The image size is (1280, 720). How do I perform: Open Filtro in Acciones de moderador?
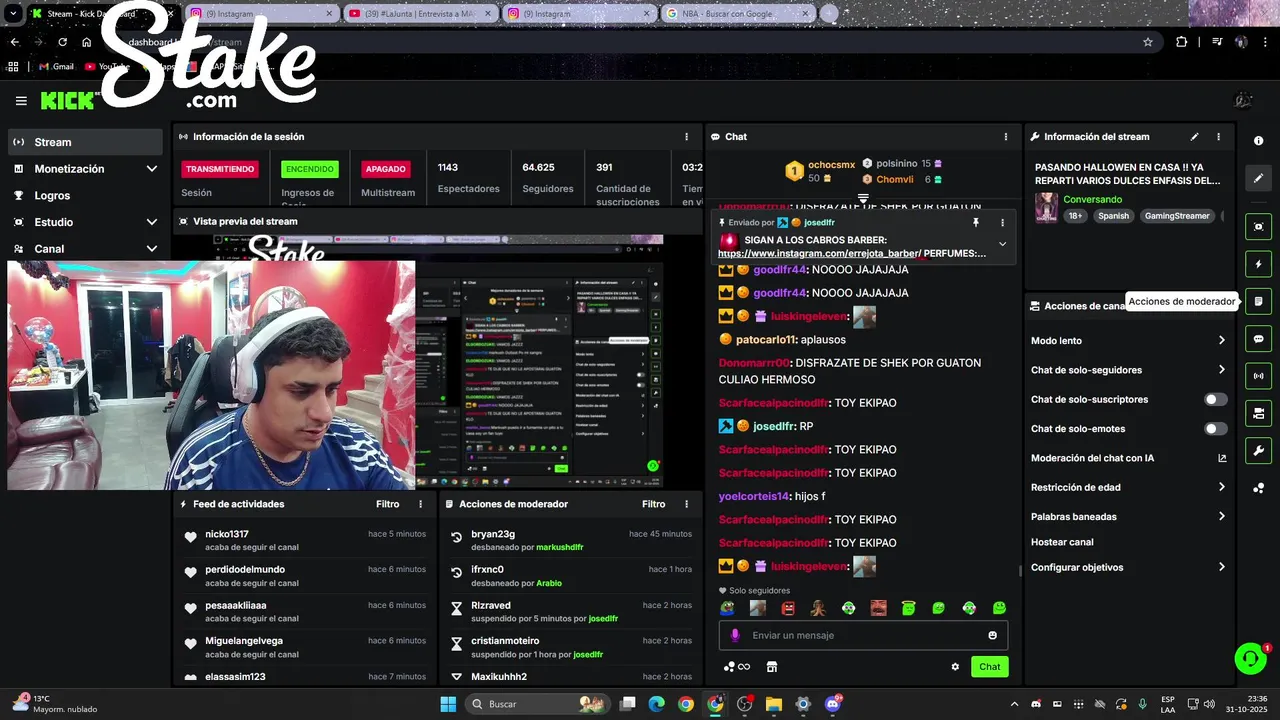653,505
